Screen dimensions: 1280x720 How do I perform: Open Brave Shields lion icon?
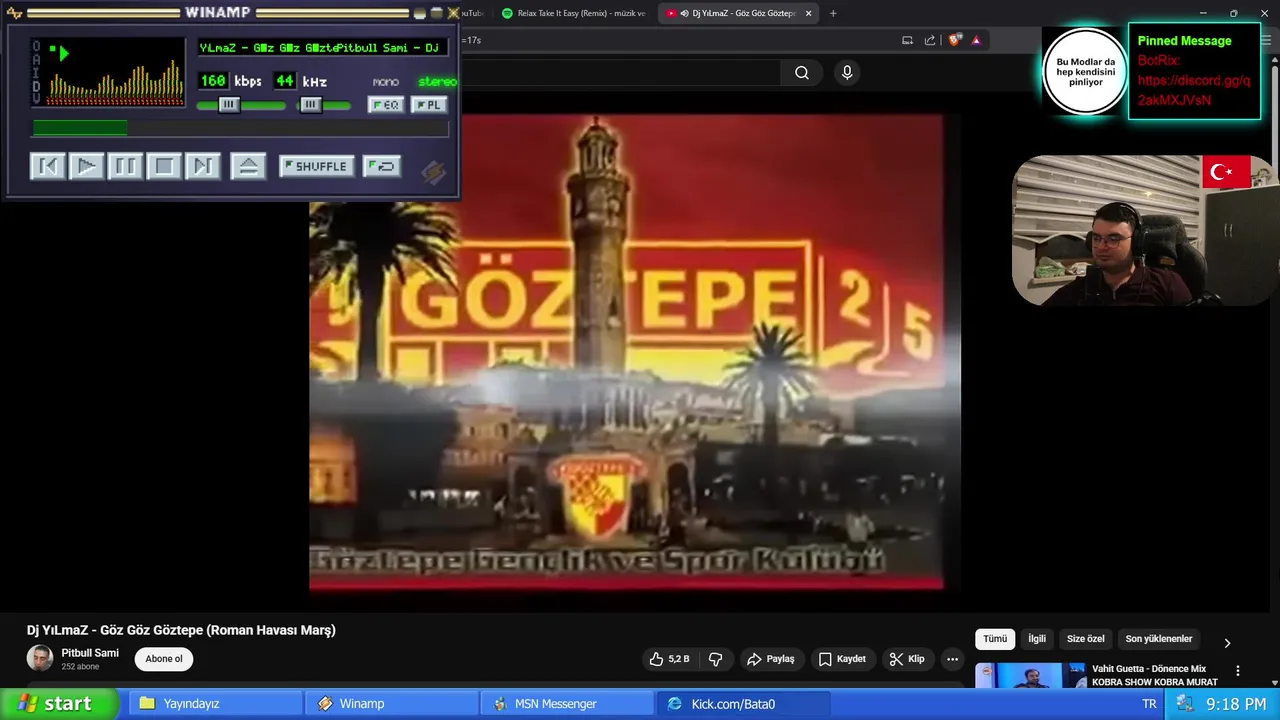[x=955, y=40]
